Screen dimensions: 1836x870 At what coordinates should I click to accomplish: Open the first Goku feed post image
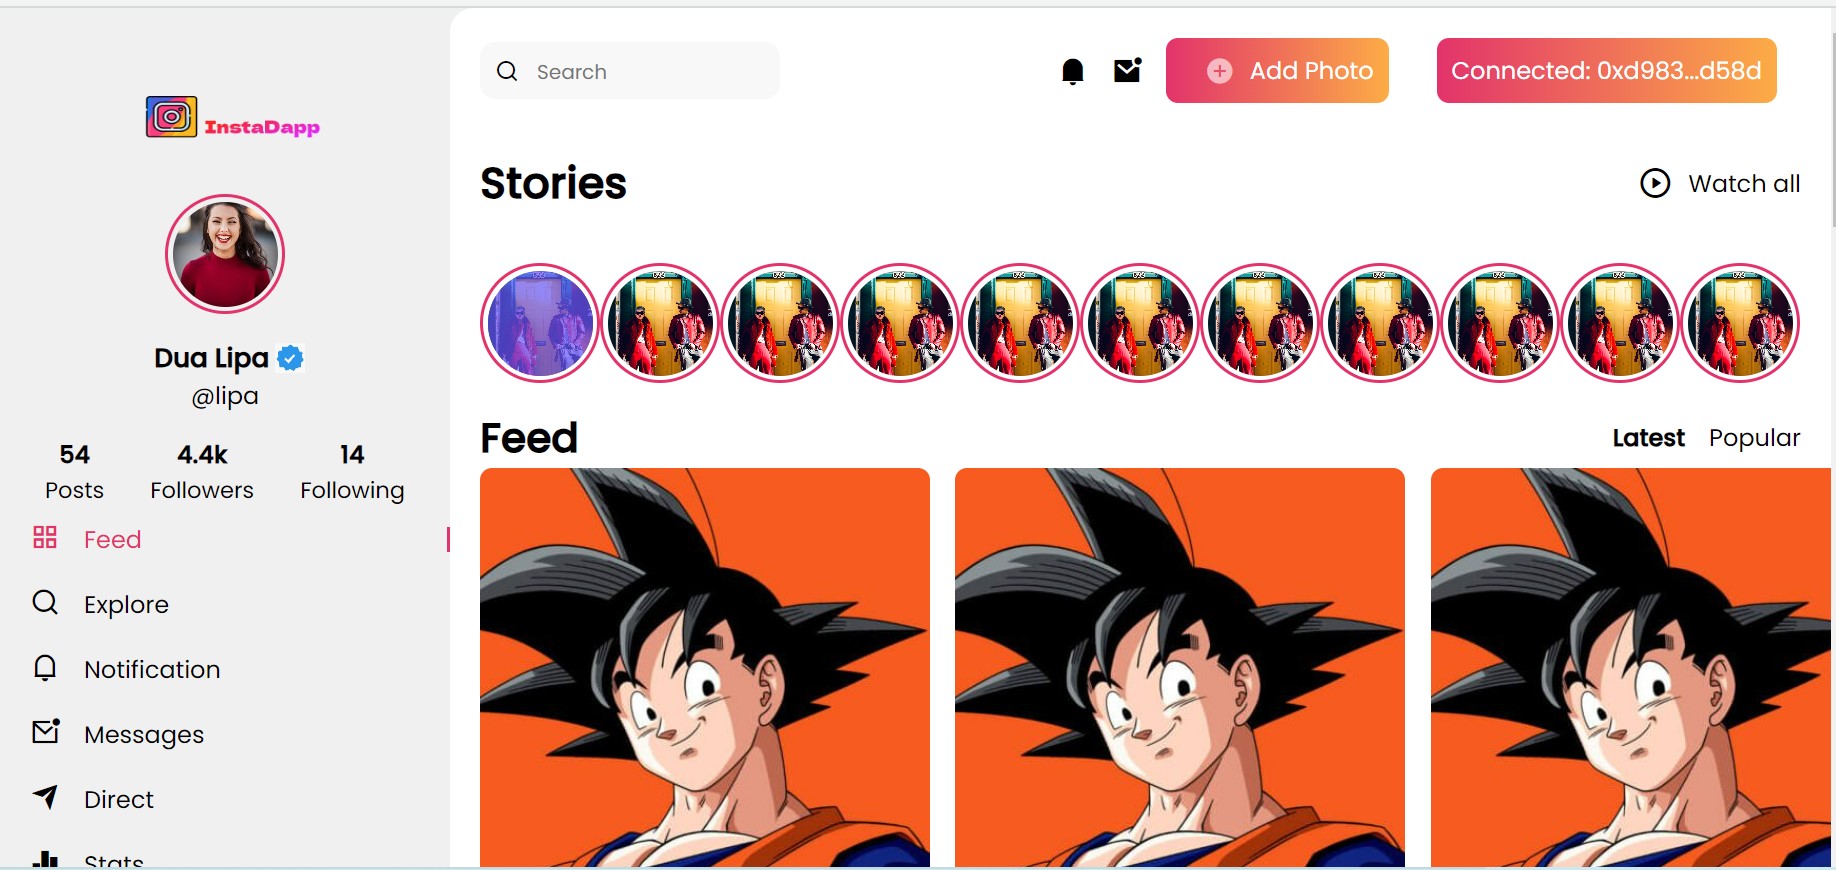(x=705, y=667)
